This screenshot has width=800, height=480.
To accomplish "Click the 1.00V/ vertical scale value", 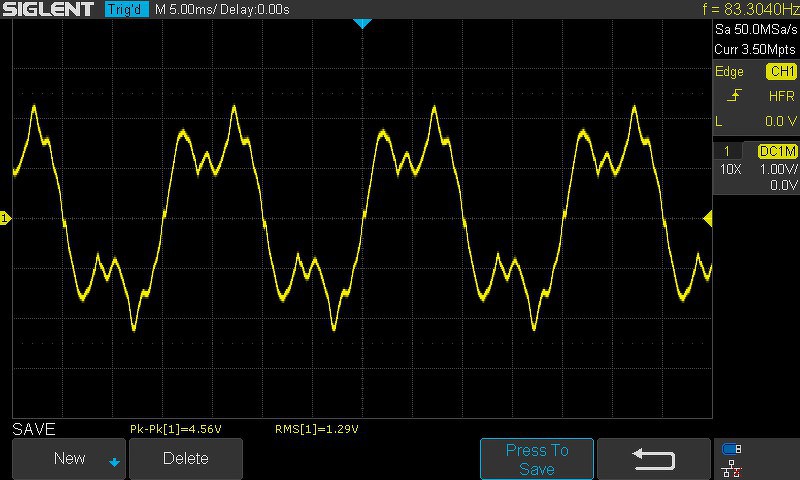I will click(778, 169).
